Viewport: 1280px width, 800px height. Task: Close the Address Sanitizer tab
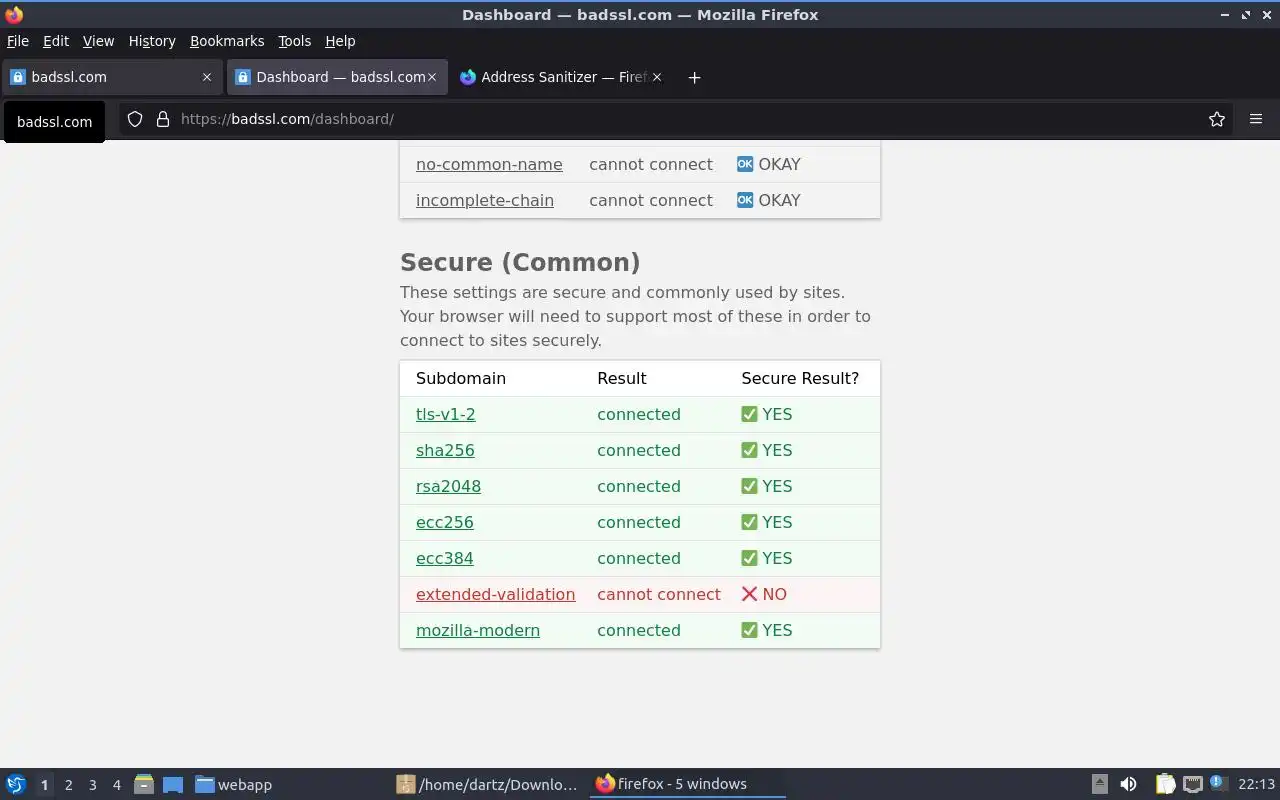pyautogui.click(x=657, y=77)
